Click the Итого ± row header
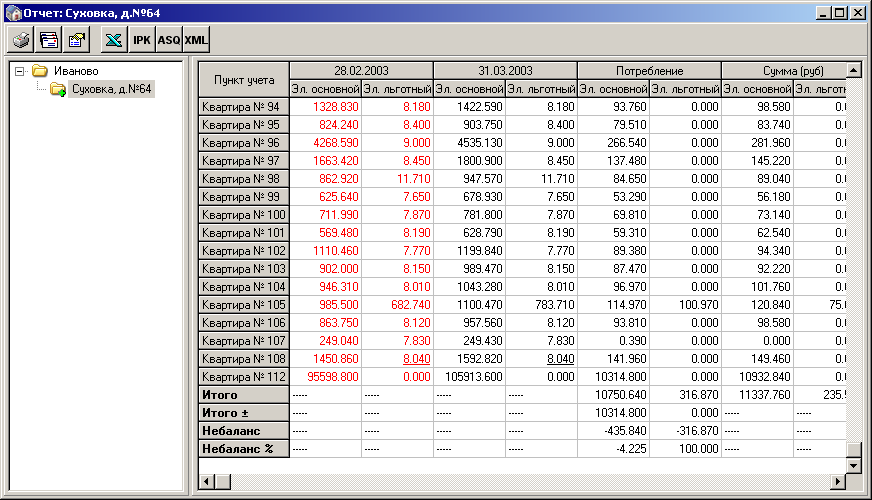 point(244,413)
